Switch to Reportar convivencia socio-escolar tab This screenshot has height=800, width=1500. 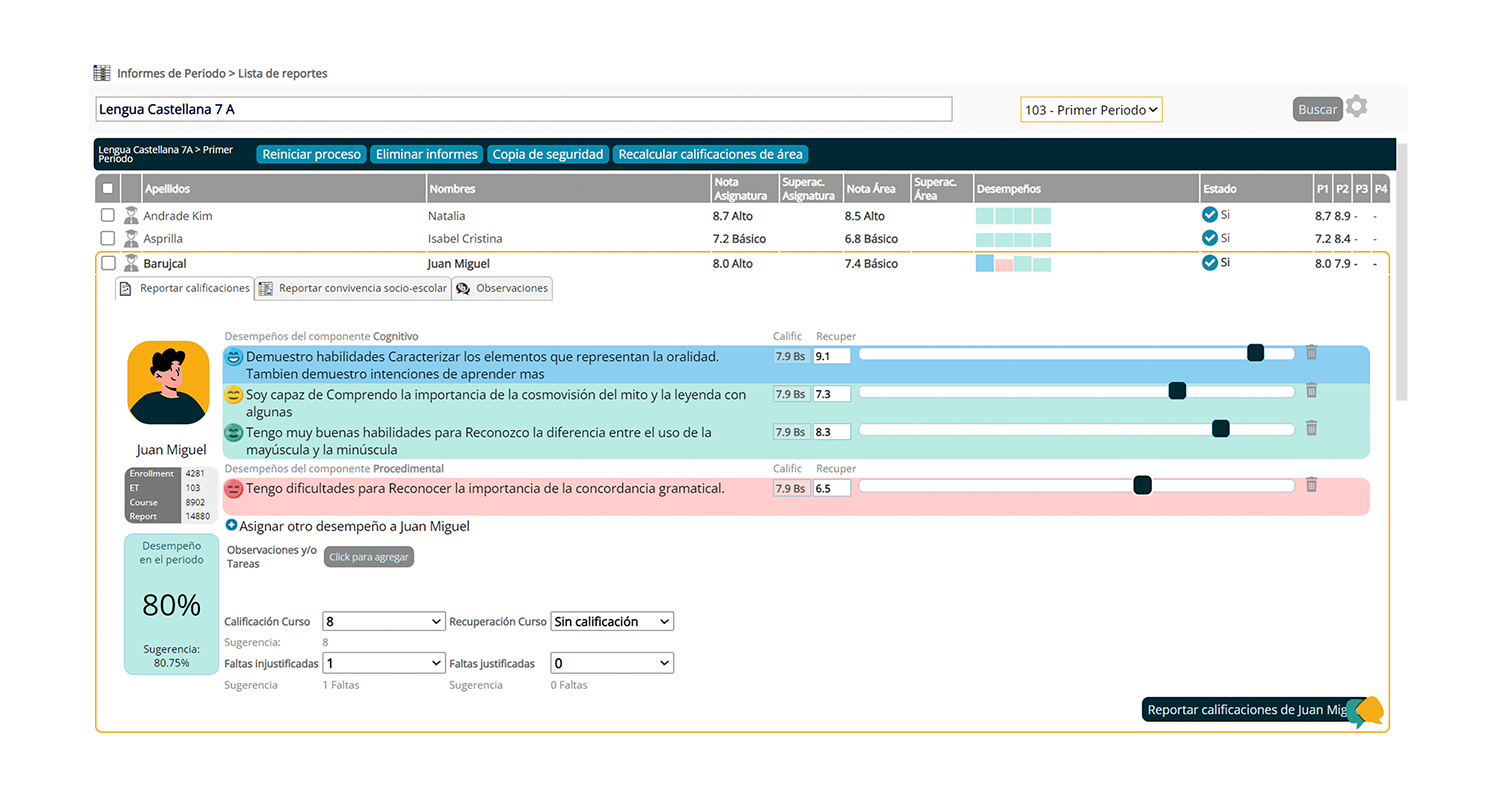pyautogui.click(x=352, y=288)
